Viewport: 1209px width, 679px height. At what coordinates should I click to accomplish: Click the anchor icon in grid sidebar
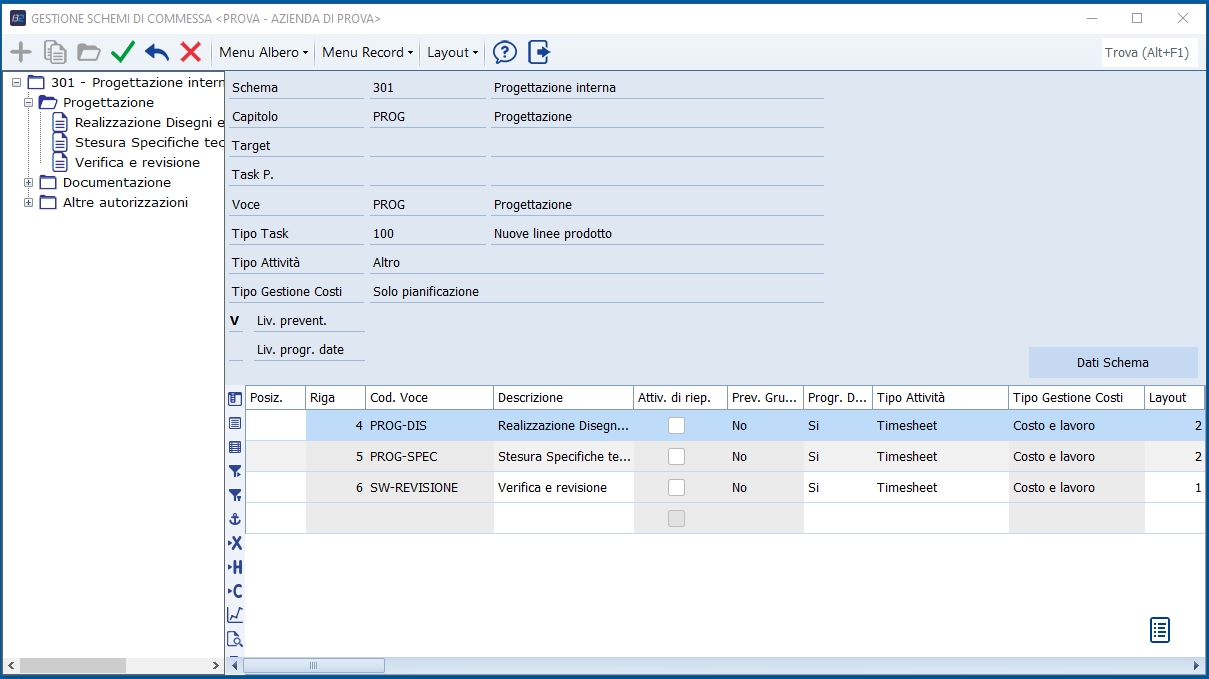tap(235, 519)
